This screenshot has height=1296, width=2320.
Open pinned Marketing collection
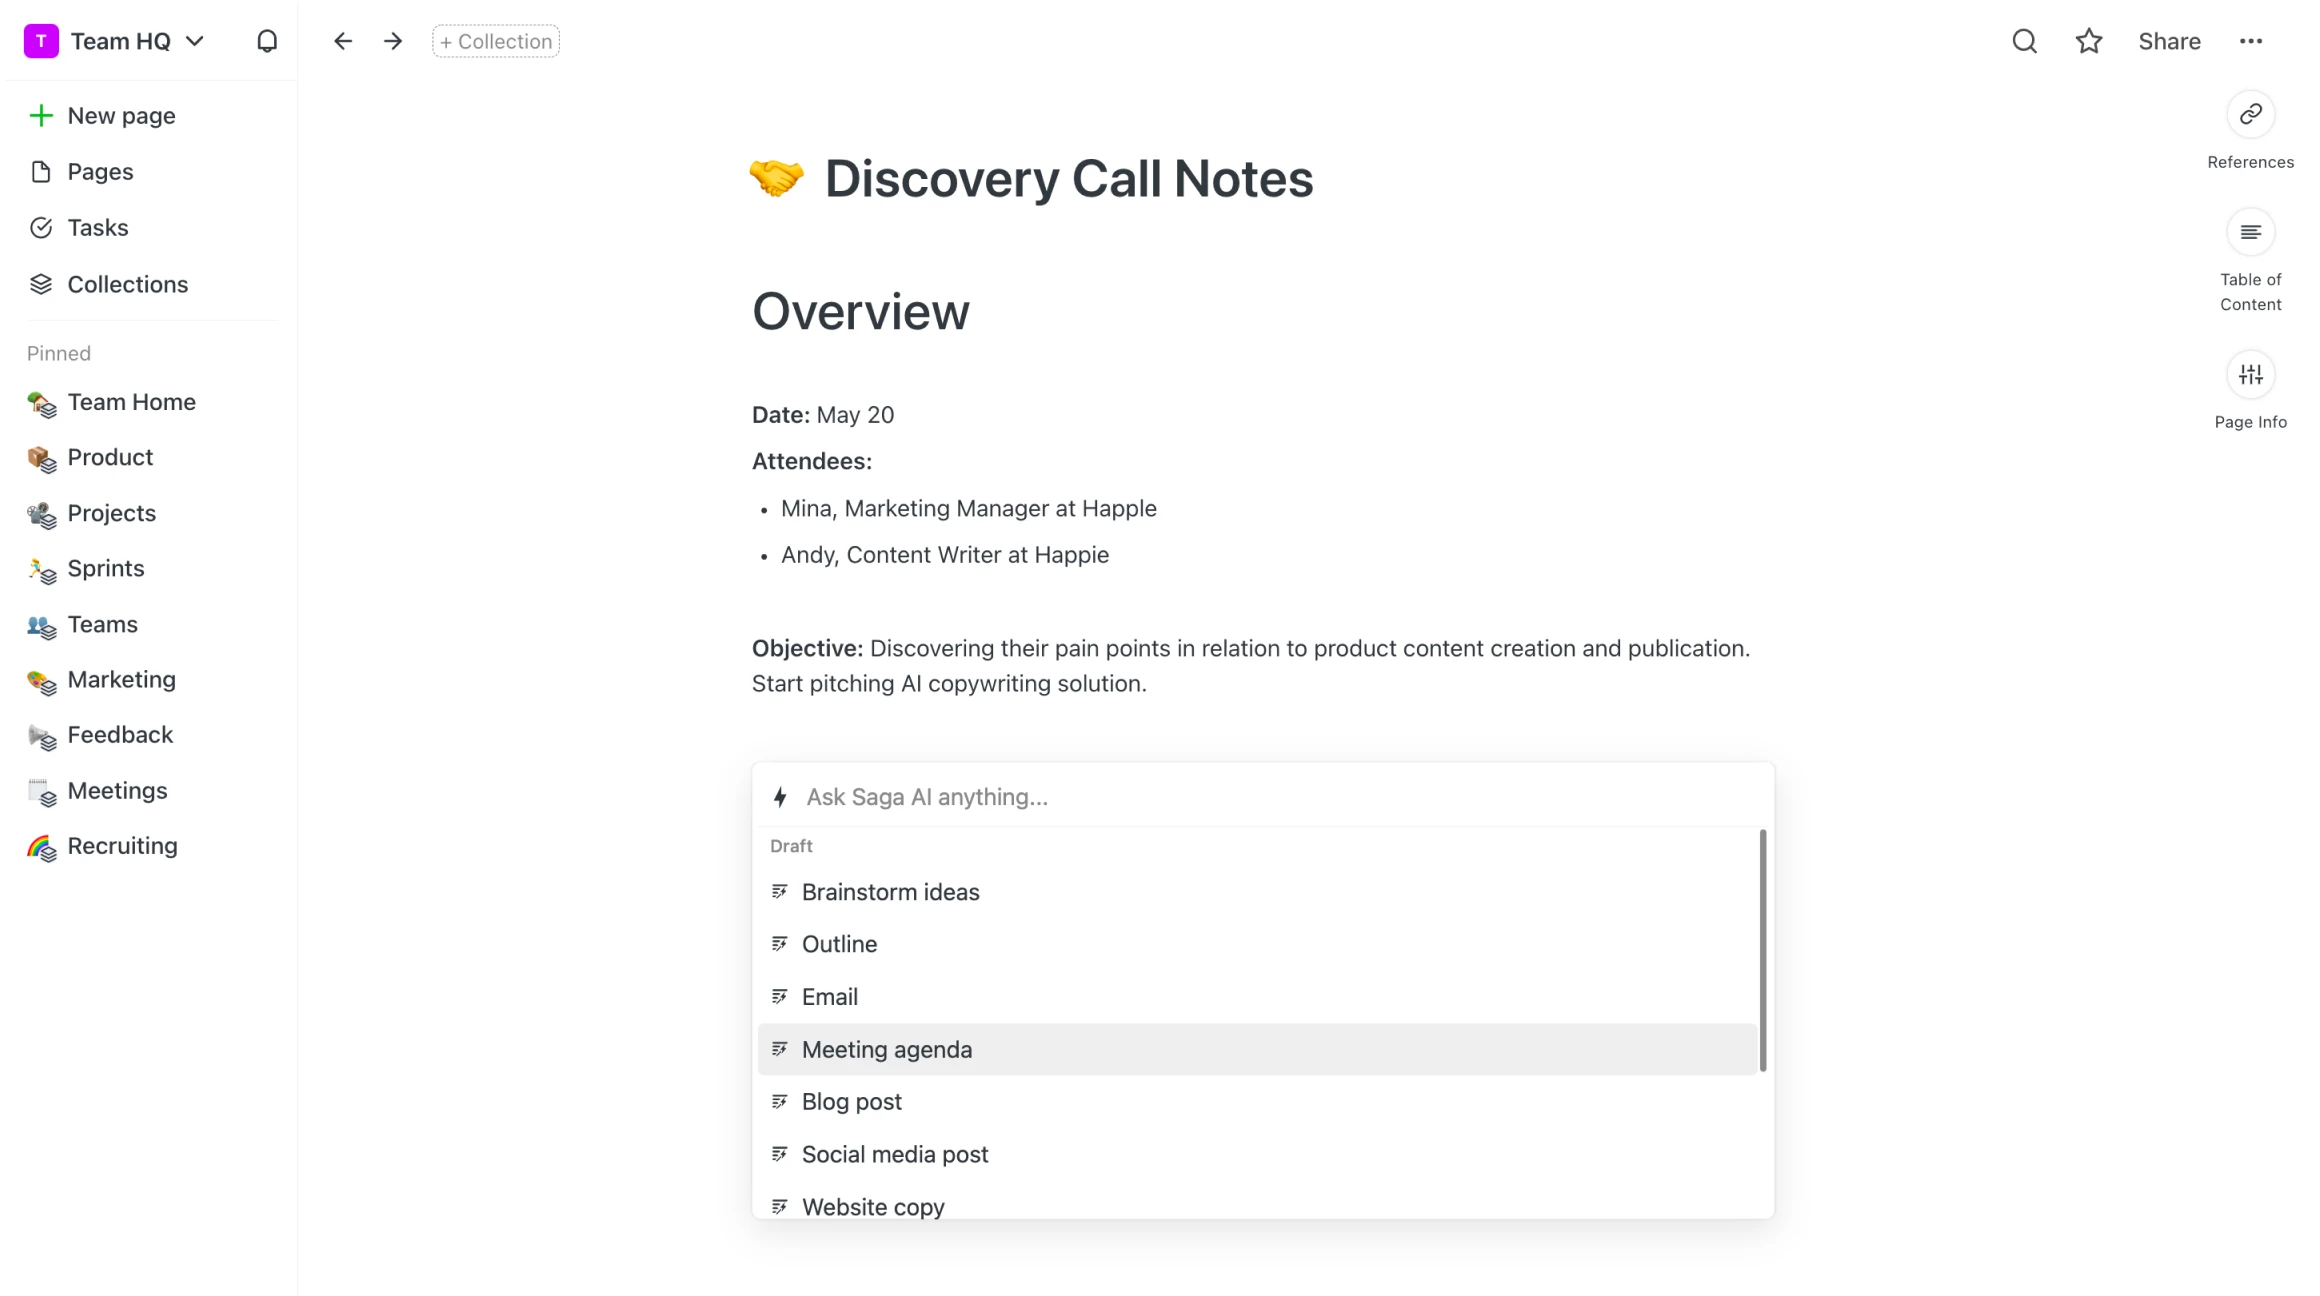121,680
